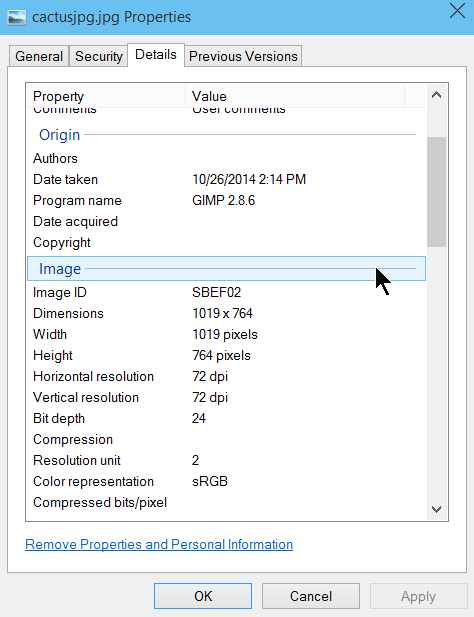Click the scroll down arrow

(436, 509)
